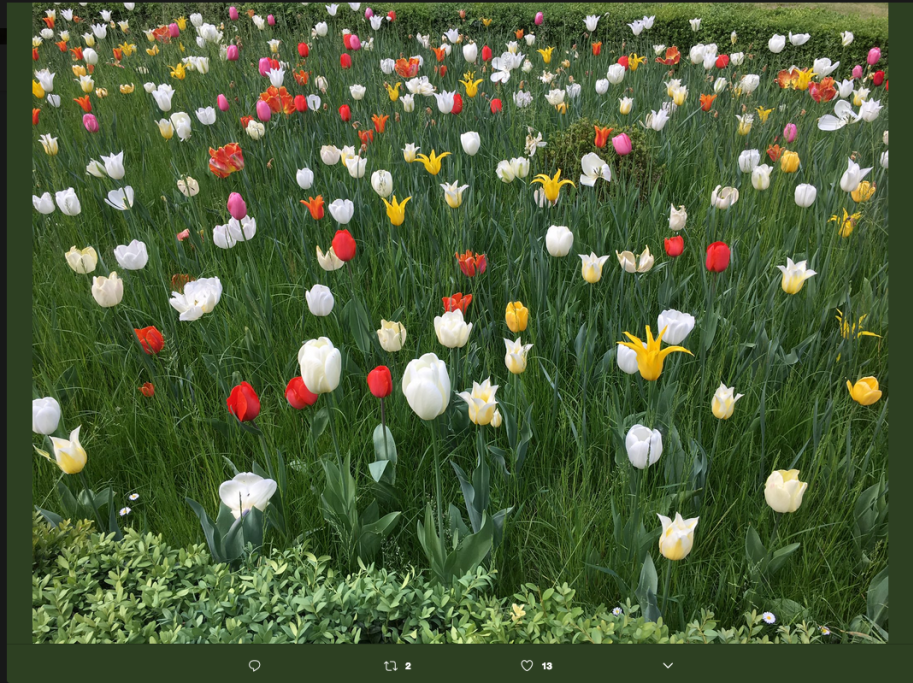The image size is (913, 683).
Task: Click the reply speech bubble icon
Action: point(254,666)
